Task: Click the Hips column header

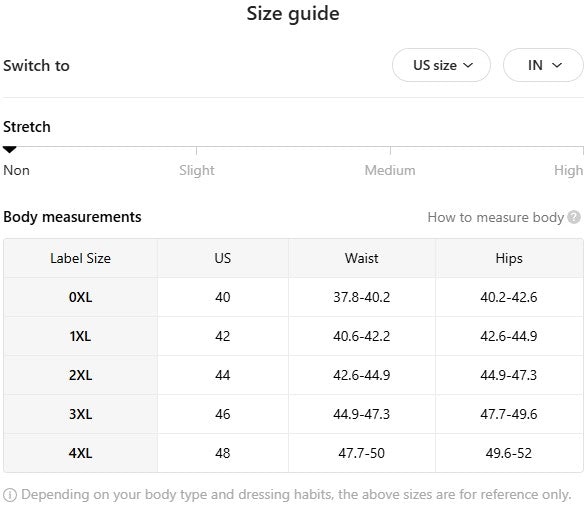Action: point(509,258)
